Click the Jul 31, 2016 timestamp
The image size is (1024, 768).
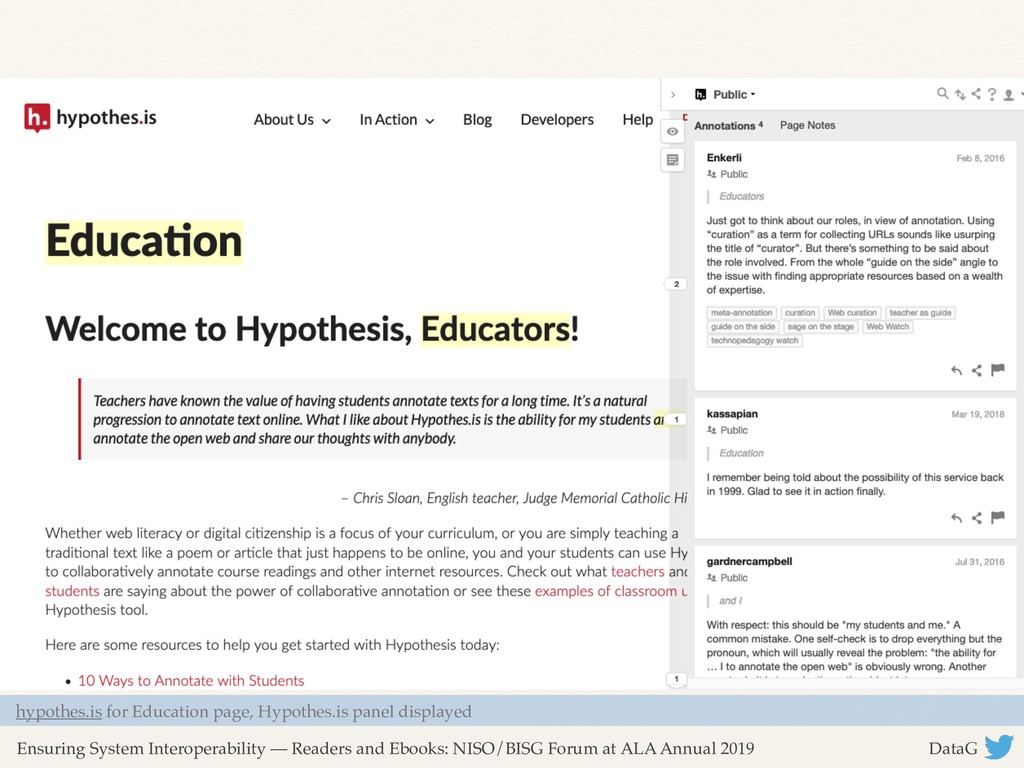980,562
